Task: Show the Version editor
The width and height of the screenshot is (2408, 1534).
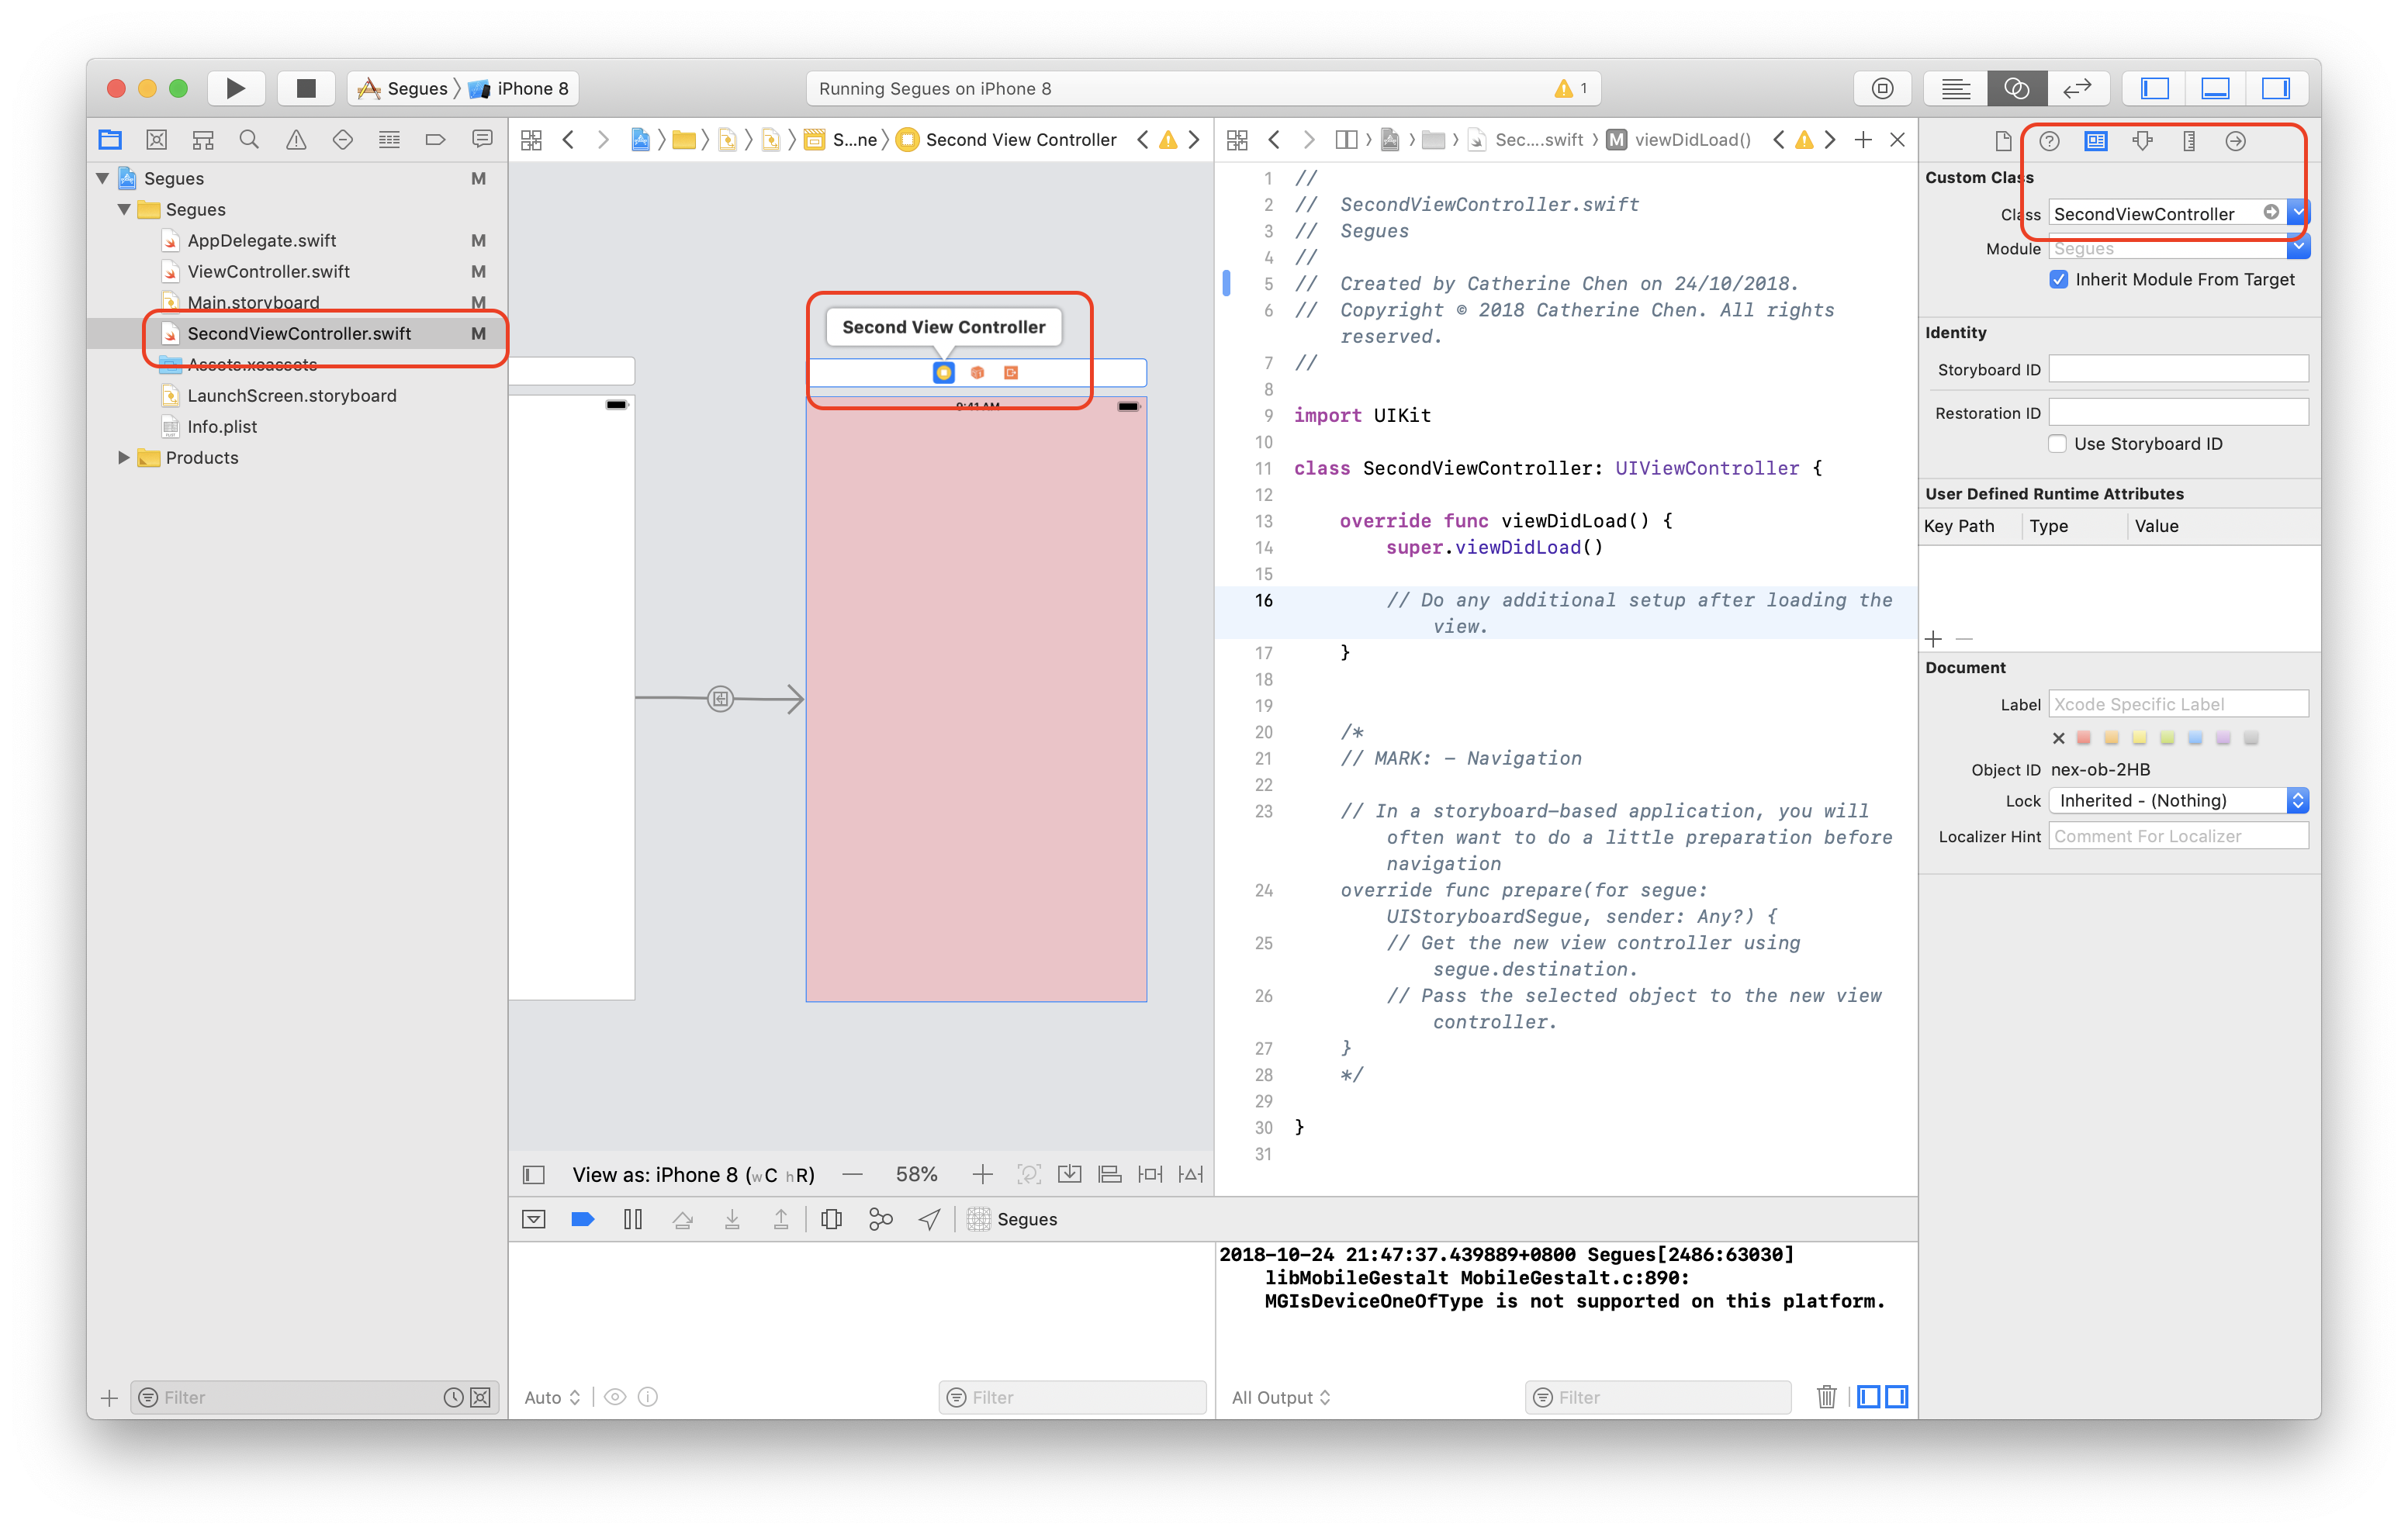Action: coord(2077,88)
